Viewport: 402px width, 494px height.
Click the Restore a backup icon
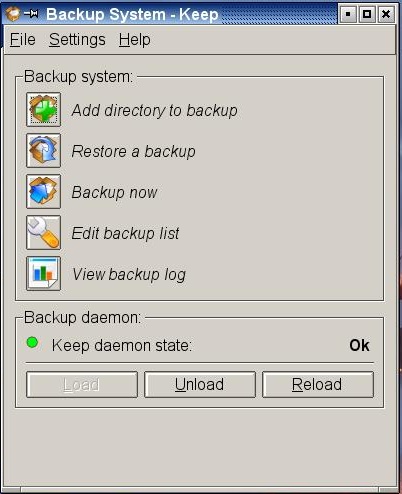click(x=43, y=151)
